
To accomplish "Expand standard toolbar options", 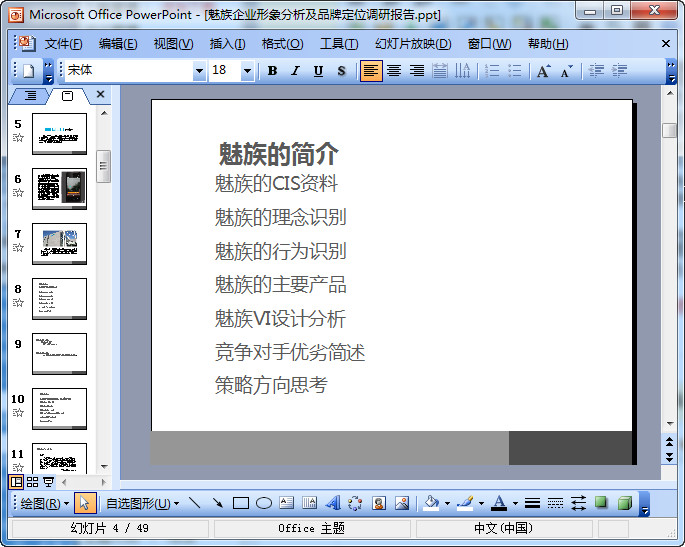I will click(48, 72).
